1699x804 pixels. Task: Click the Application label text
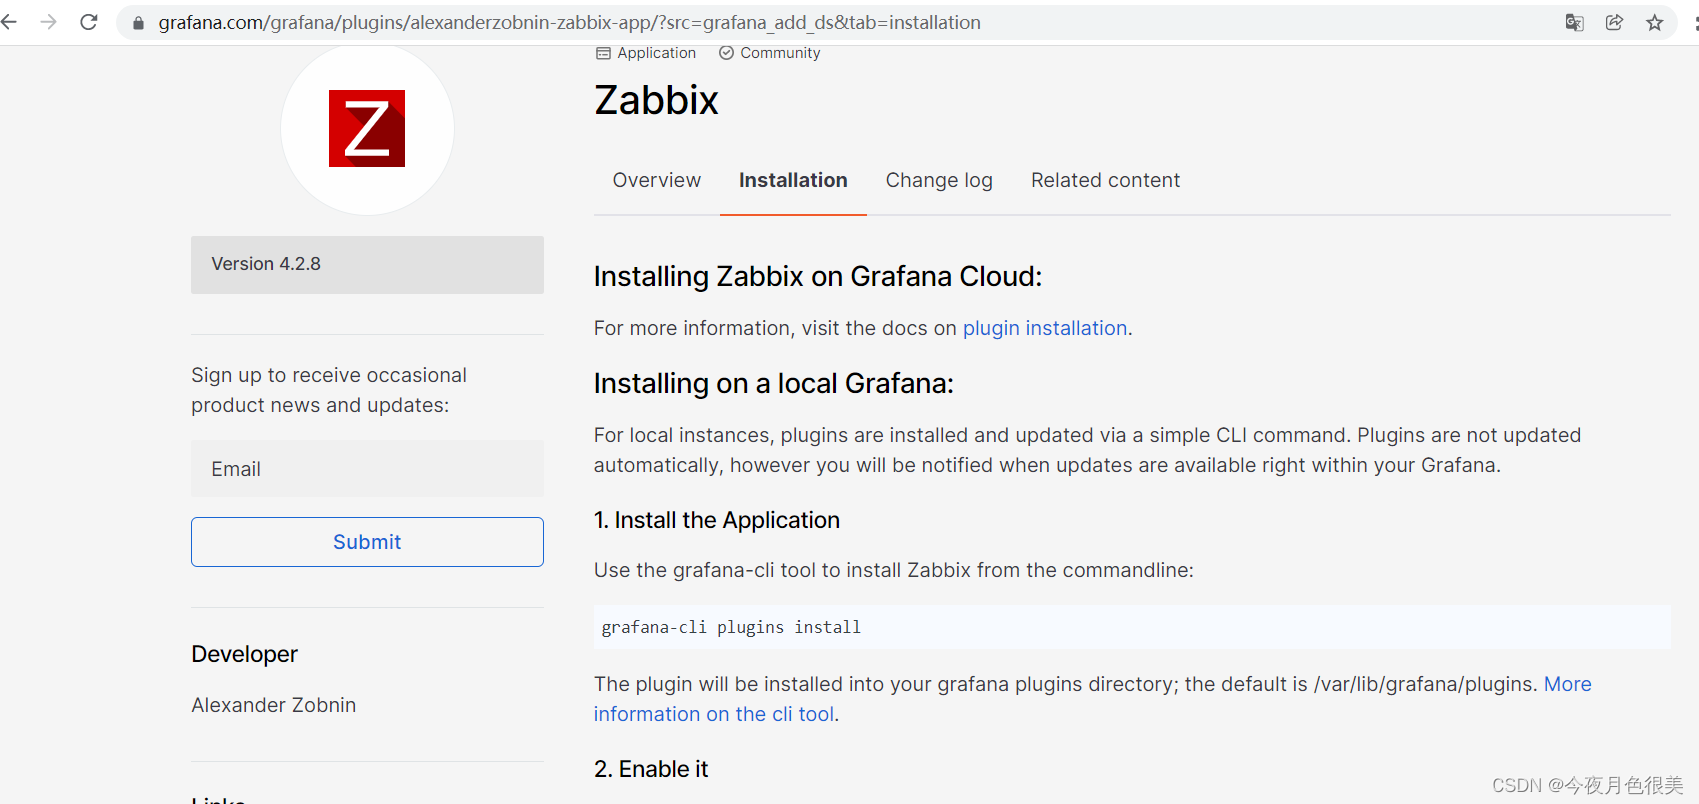coord(657,53)
